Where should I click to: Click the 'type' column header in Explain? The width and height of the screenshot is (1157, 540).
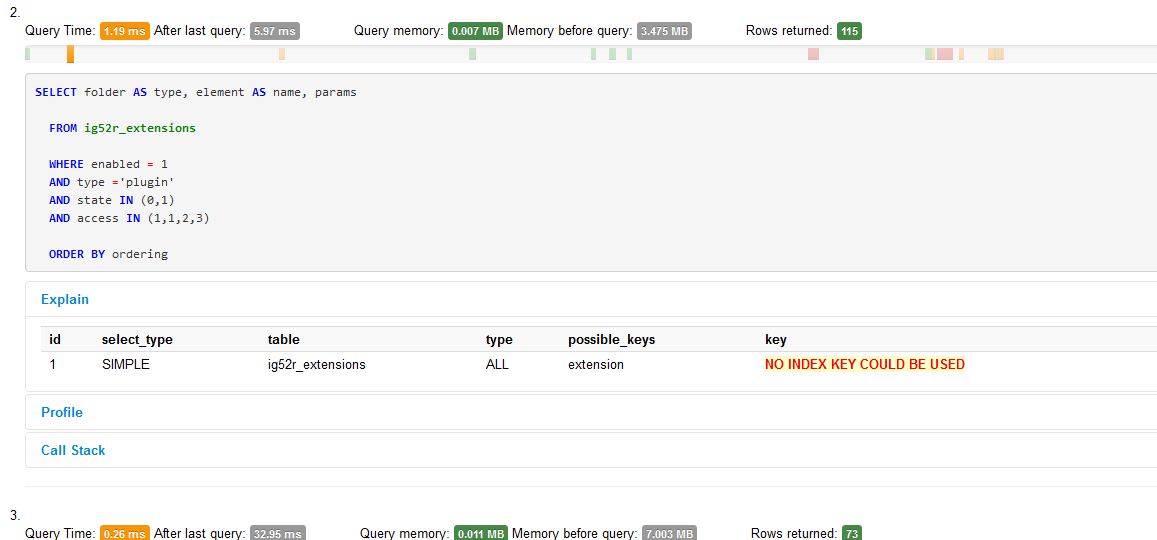click(499, 340)
